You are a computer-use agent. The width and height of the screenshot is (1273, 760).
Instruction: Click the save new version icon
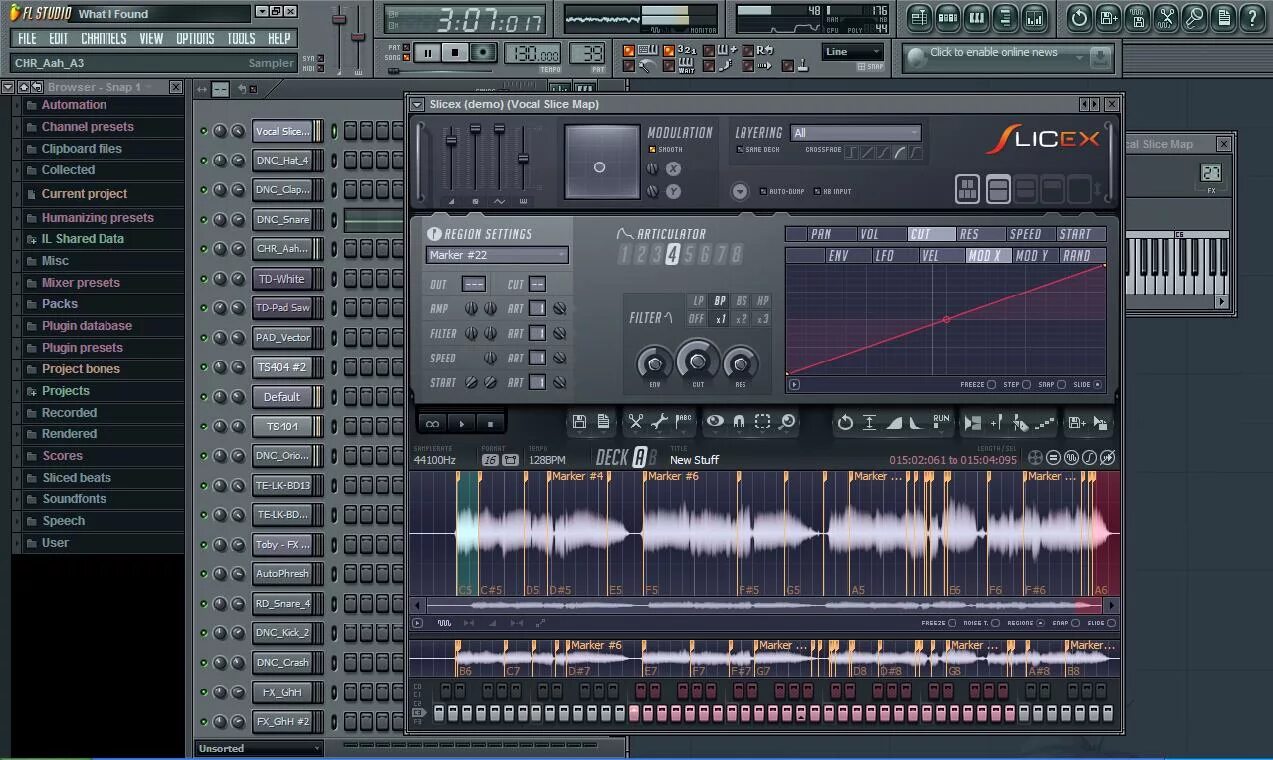click(x=1109, y=17)
